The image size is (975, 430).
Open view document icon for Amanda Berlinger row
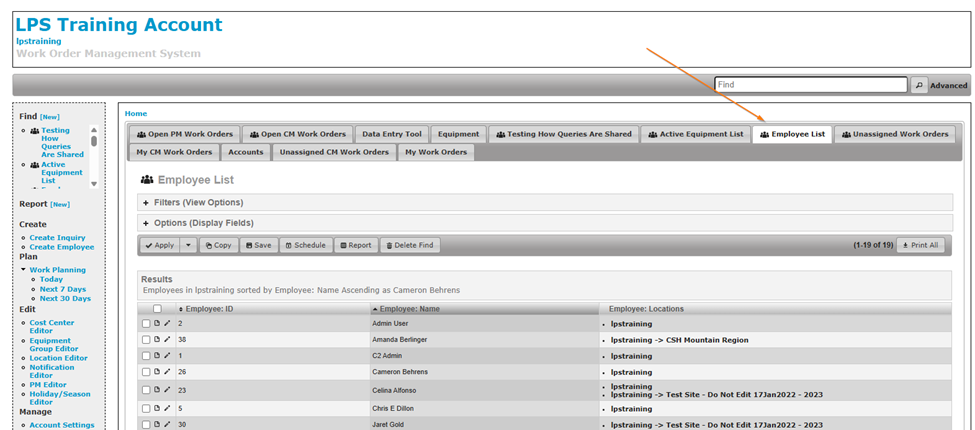(157, 340)
